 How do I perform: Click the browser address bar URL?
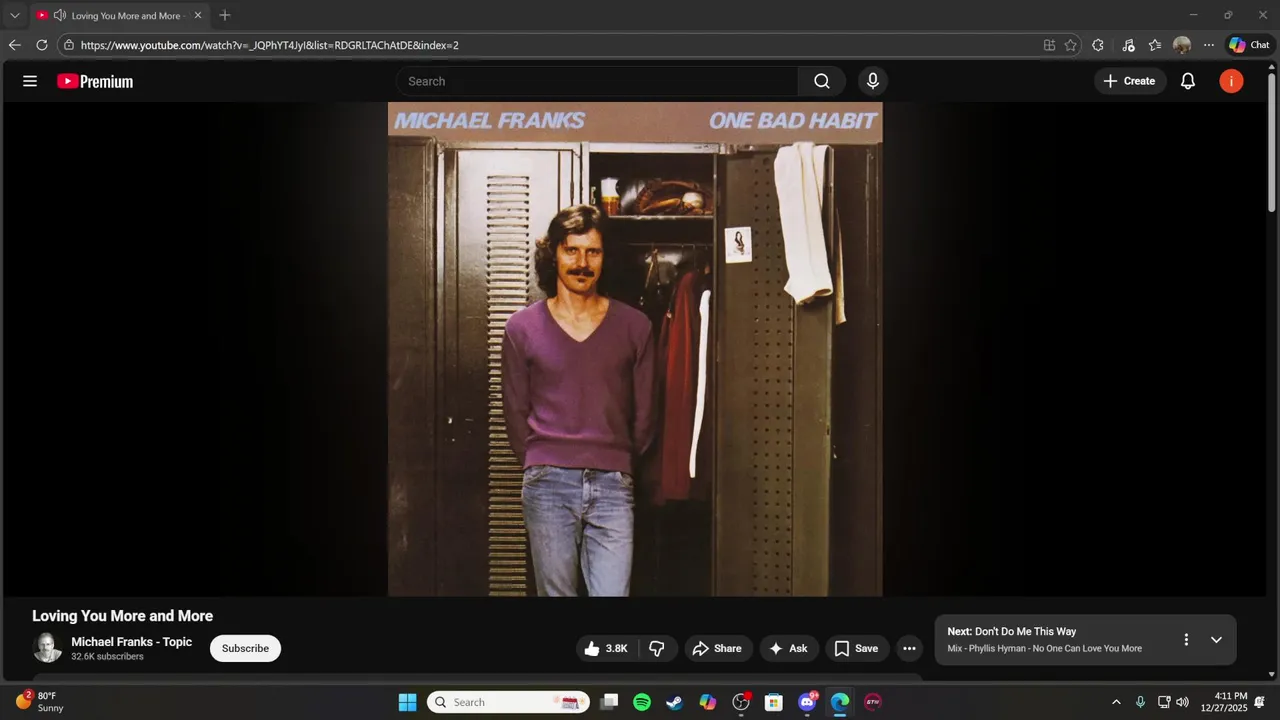(270, 45)
